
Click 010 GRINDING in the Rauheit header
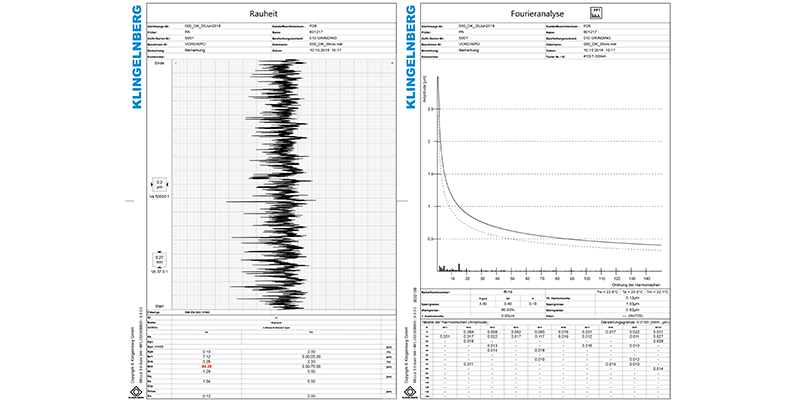323,38
